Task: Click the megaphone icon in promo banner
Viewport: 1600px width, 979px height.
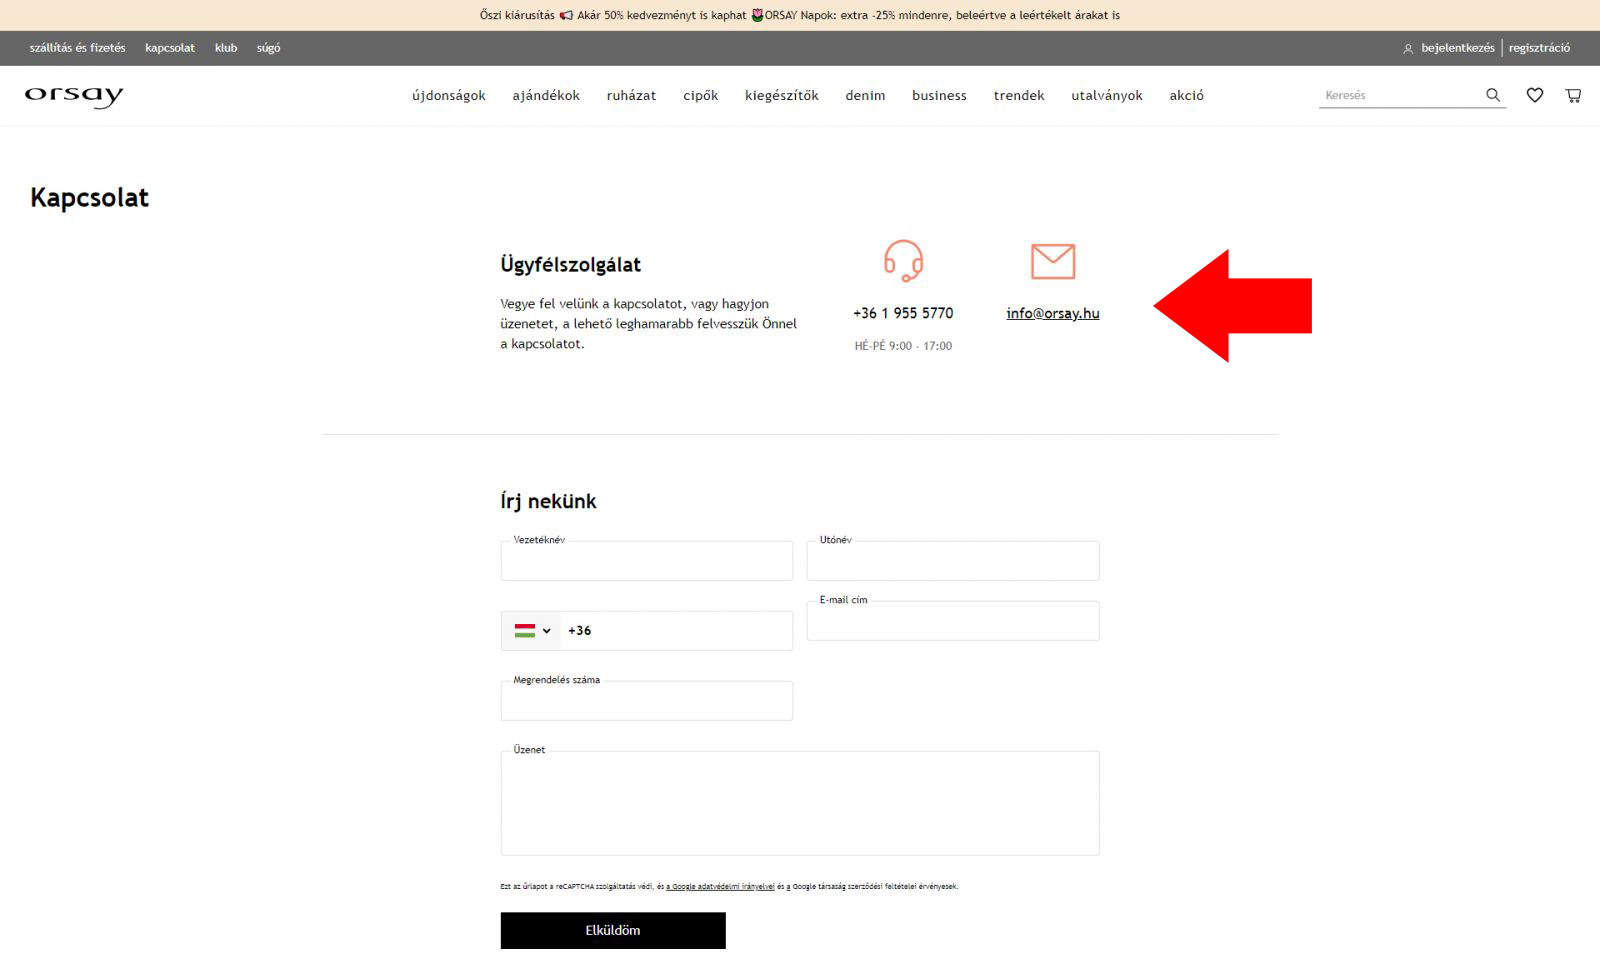Action: click(x=566, y=15)
